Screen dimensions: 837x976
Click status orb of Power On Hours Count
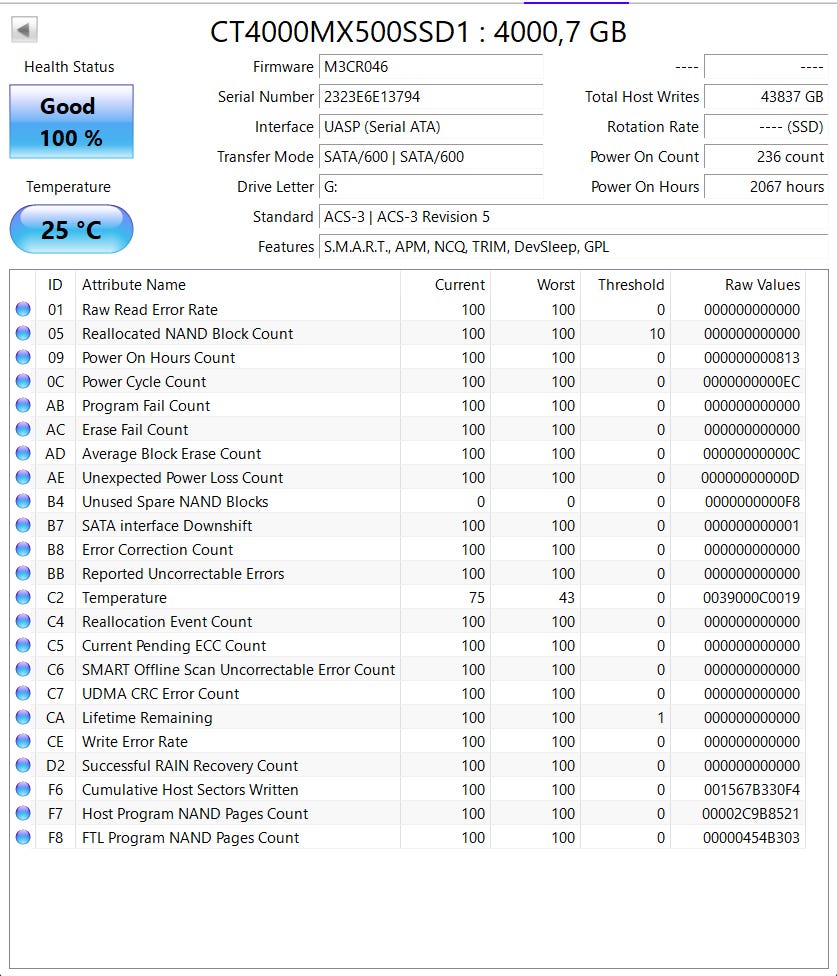pos(23,357)
